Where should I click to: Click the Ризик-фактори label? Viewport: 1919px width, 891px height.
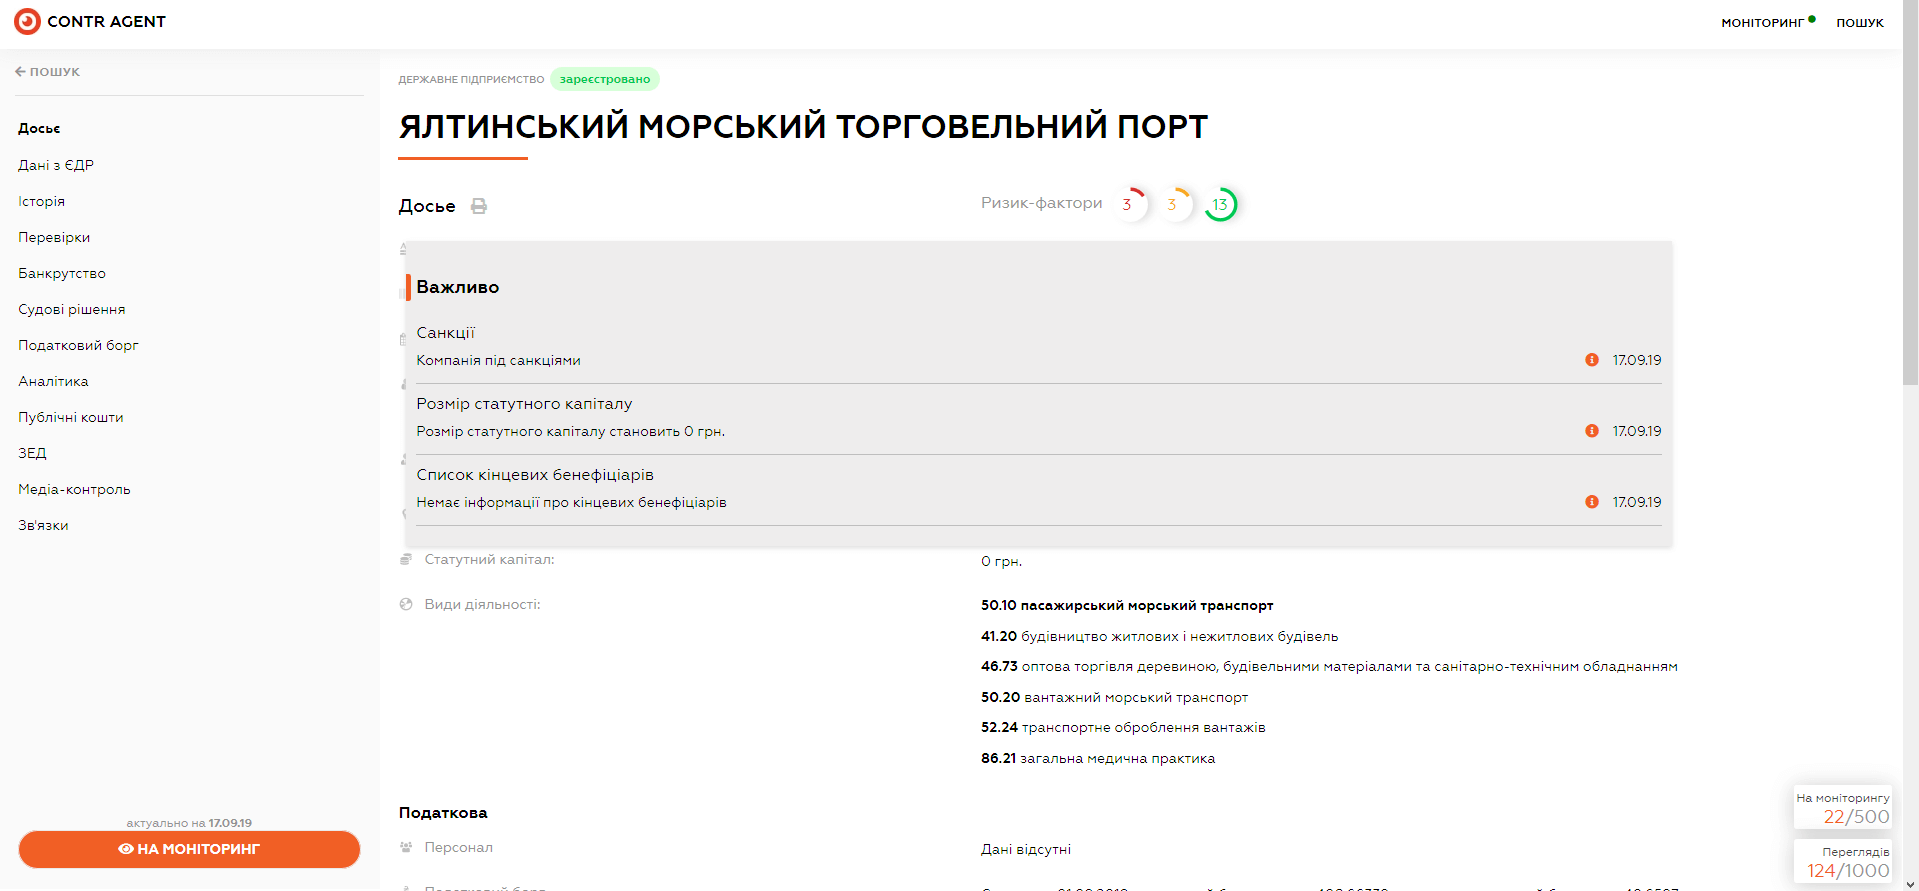click(x=1042, y=203)
